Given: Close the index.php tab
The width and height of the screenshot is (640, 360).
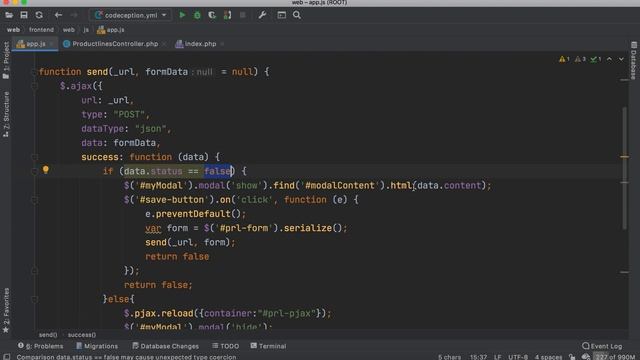Looking at the screenshot, I should 222,44.
